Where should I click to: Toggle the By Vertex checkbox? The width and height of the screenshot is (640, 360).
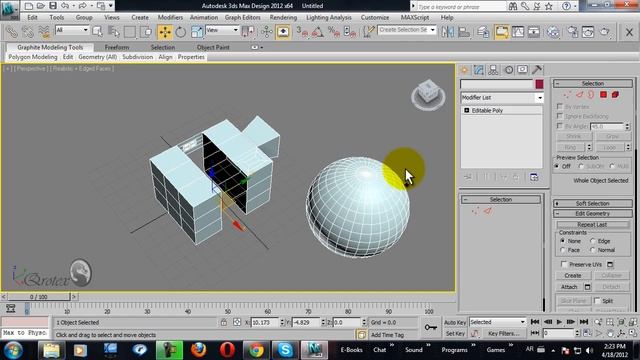coord(560,107)
